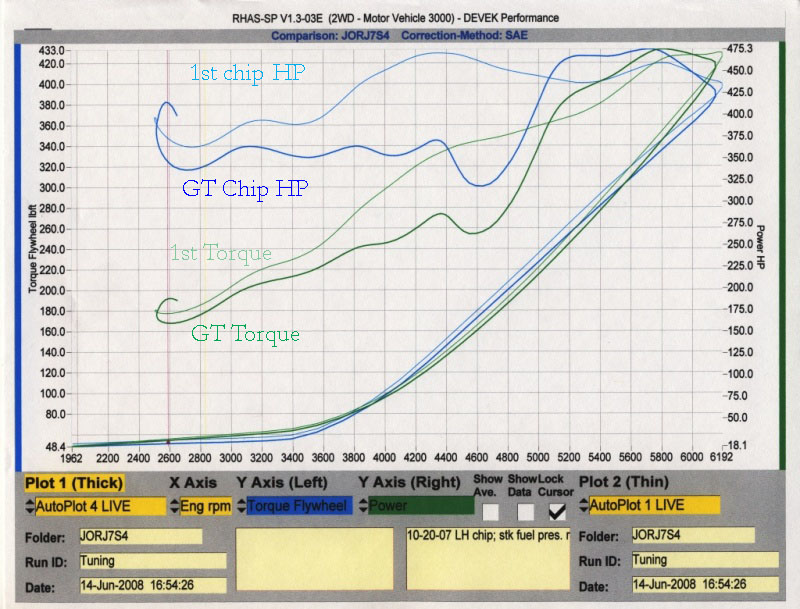
Task: Click the GT Torque curve label
Action: coord(245,334)
